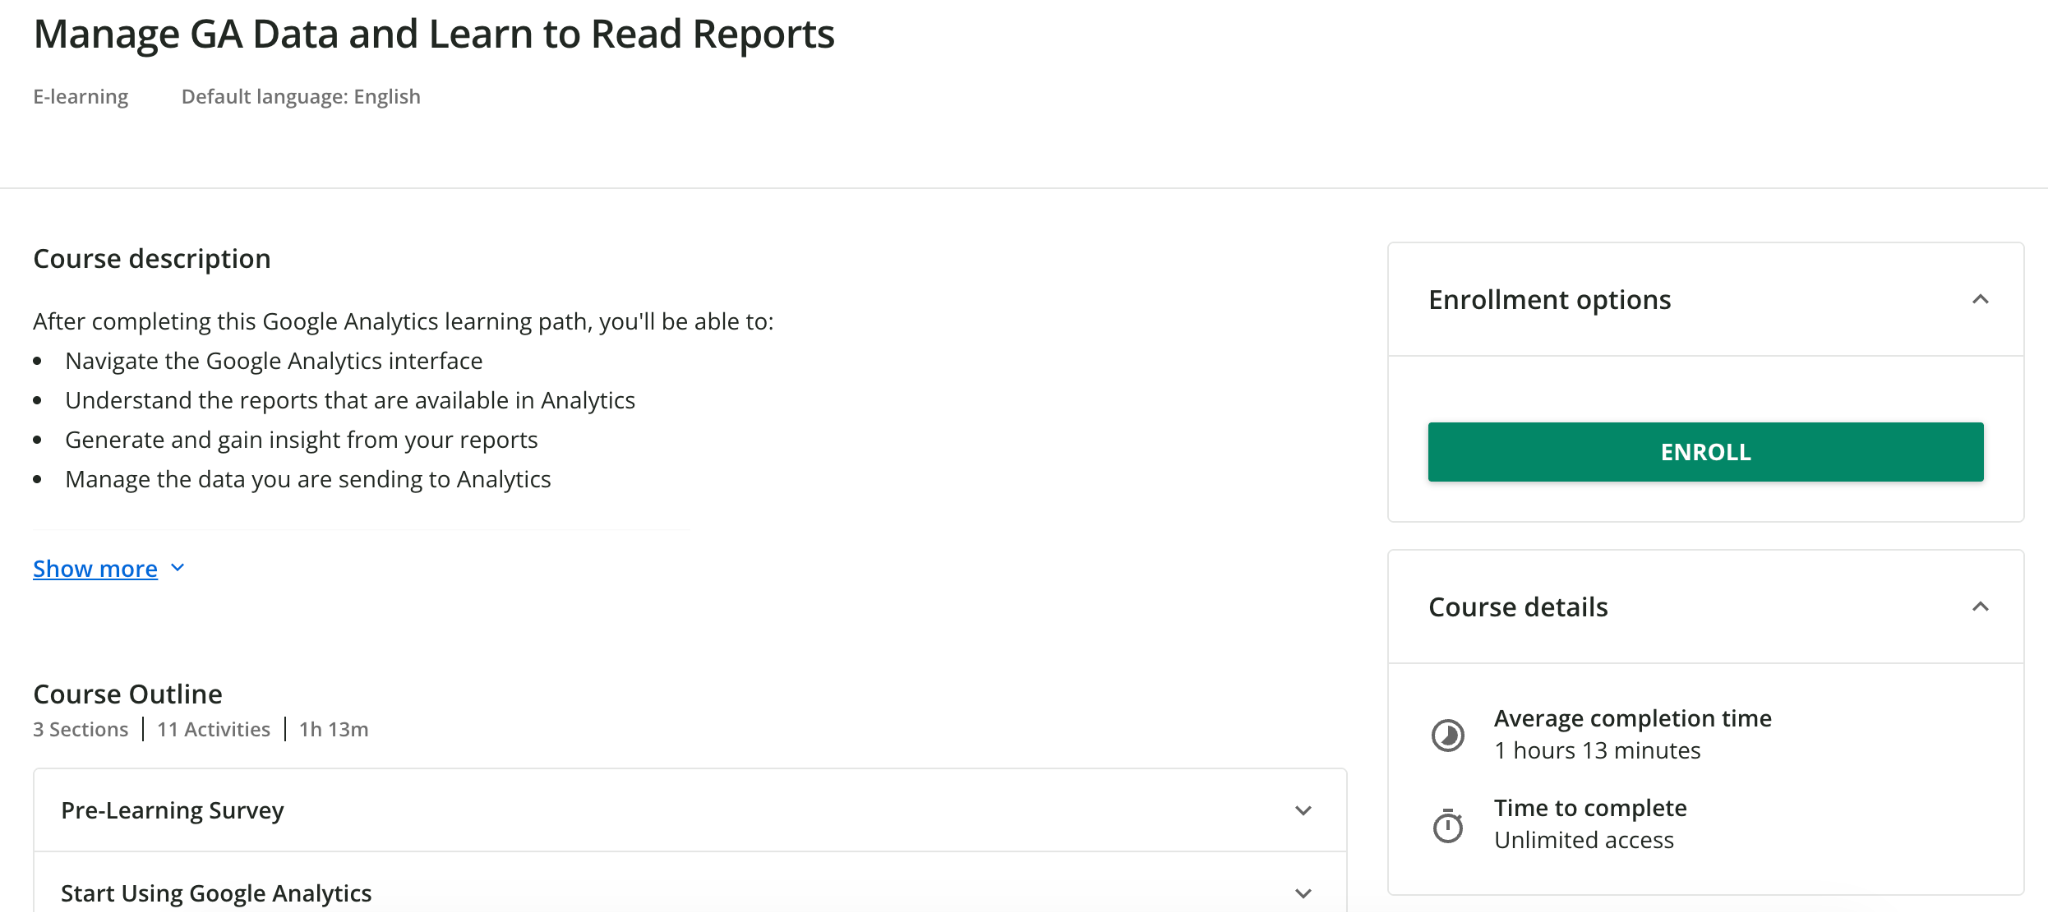Open the Show more link
Viewport: 2048px width, 912px height.
pyautogui.click(x=95, y=569)
